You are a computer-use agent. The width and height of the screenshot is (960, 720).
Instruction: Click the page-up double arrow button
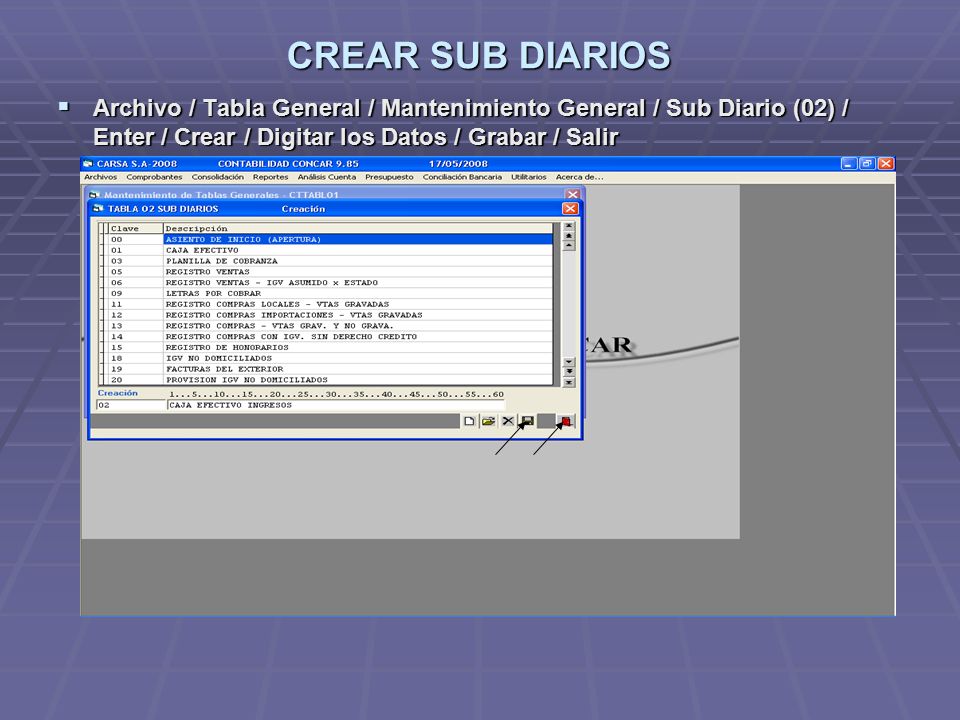point(569,236)
